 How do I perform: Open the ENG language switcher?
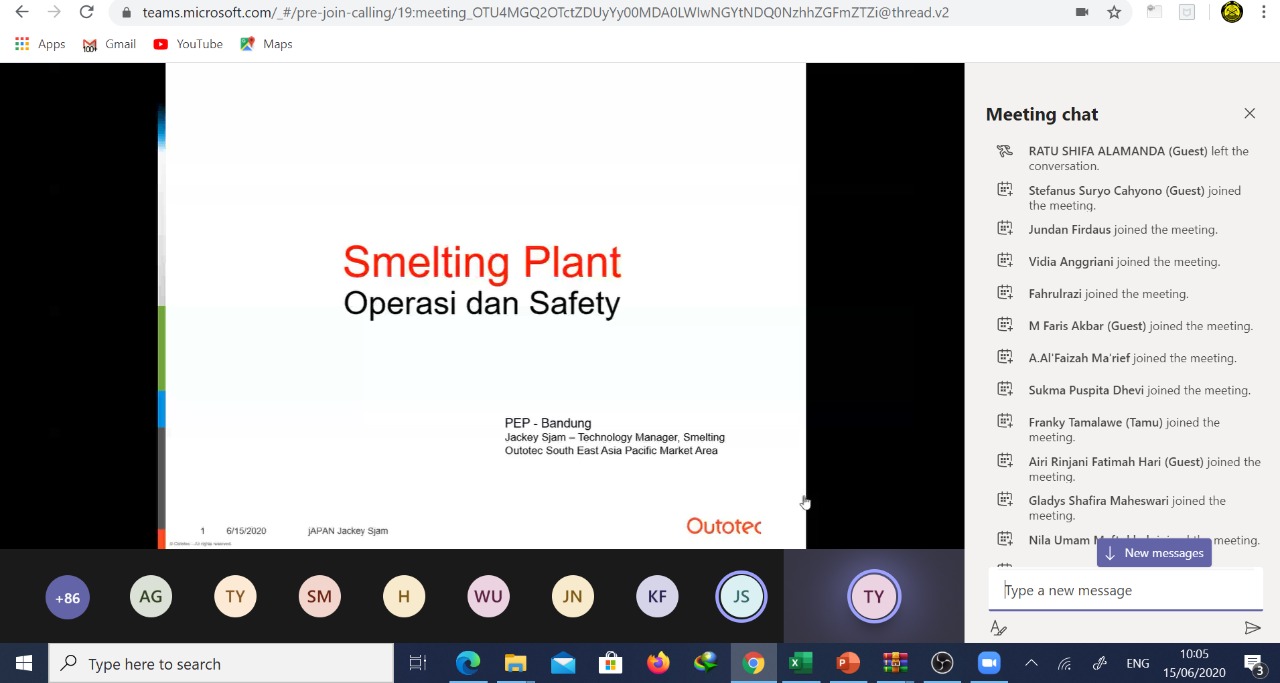(x=1140, y=663)
